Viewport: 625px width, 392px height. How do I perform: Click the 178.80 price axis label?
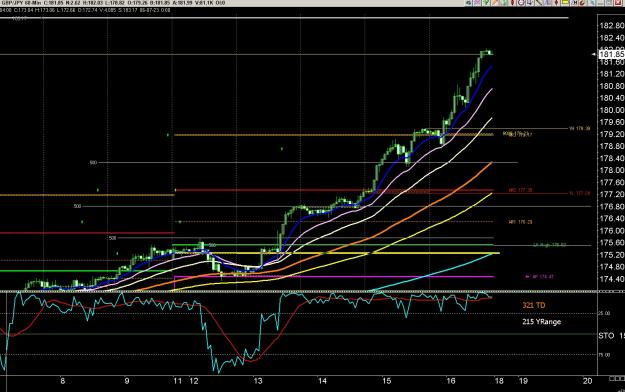tap(612, 146)
